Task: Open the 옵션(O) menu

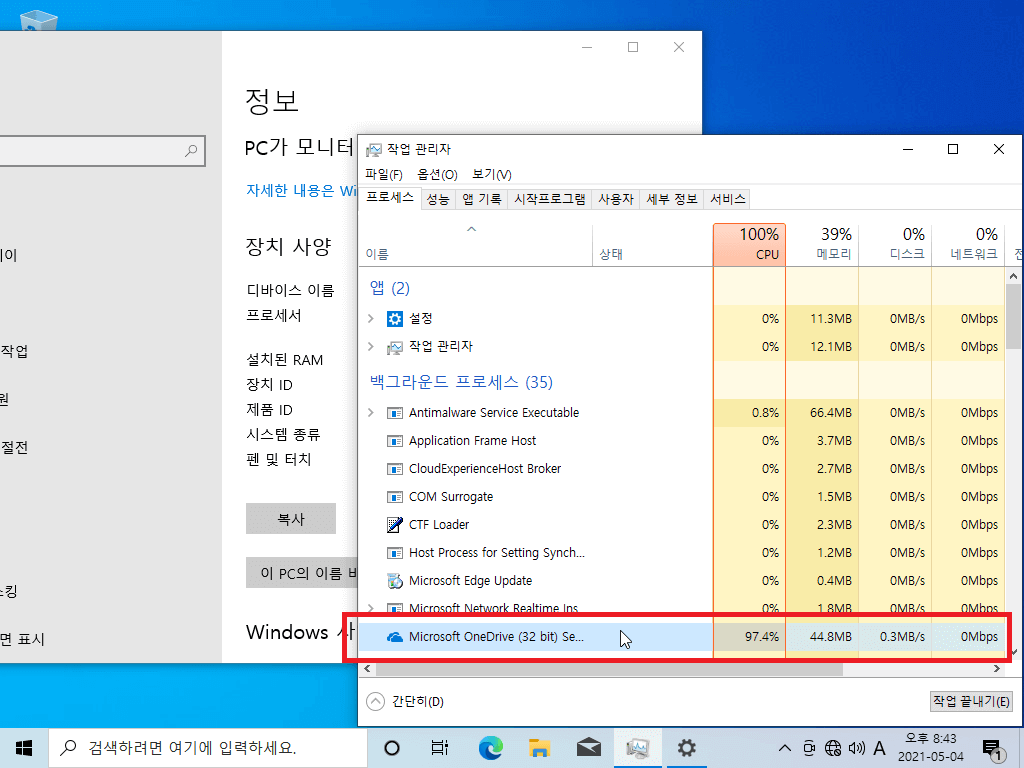Action: coord(438,174)
